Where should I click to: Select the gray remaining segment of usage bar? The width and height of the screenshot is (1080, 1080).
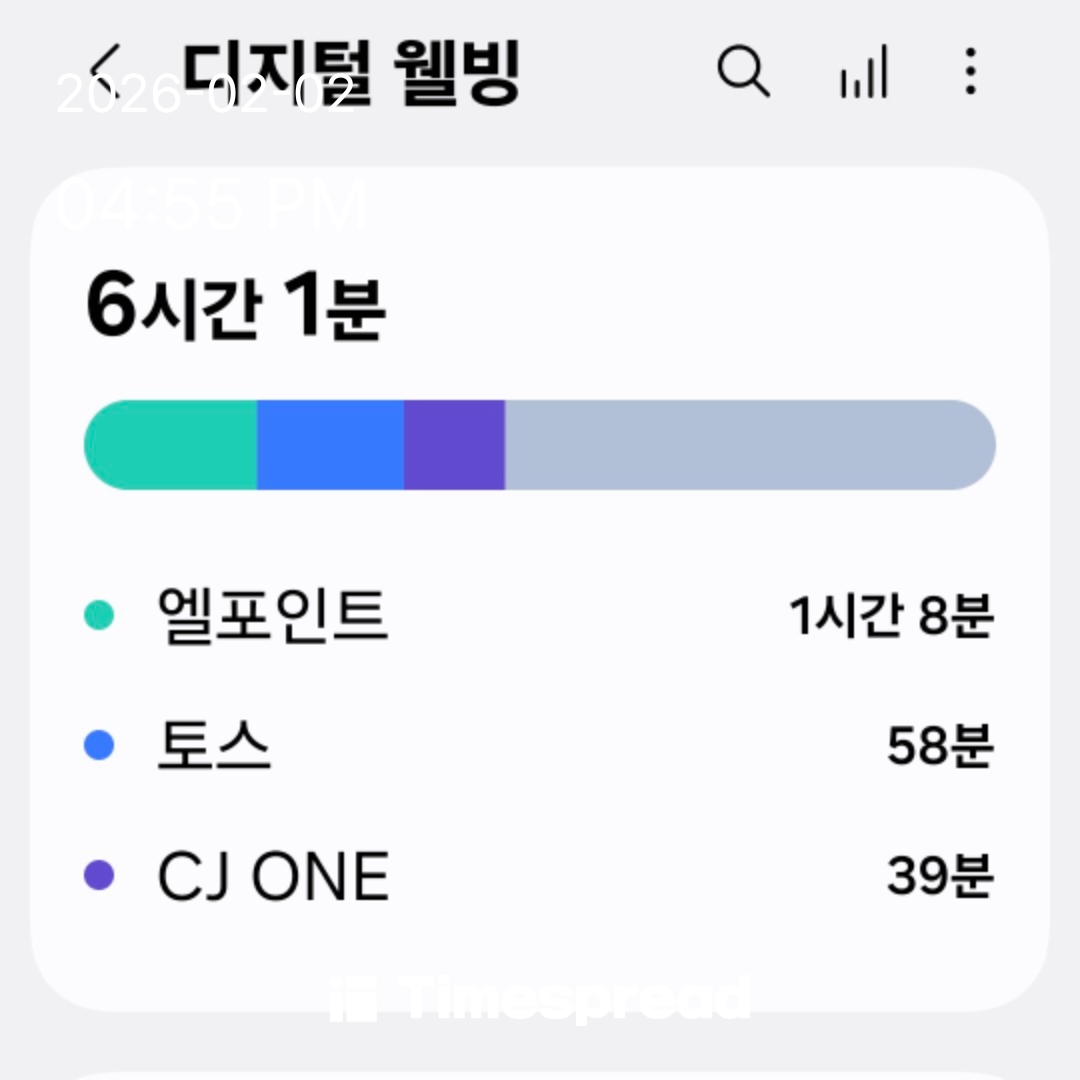click(x=748, y=445)
